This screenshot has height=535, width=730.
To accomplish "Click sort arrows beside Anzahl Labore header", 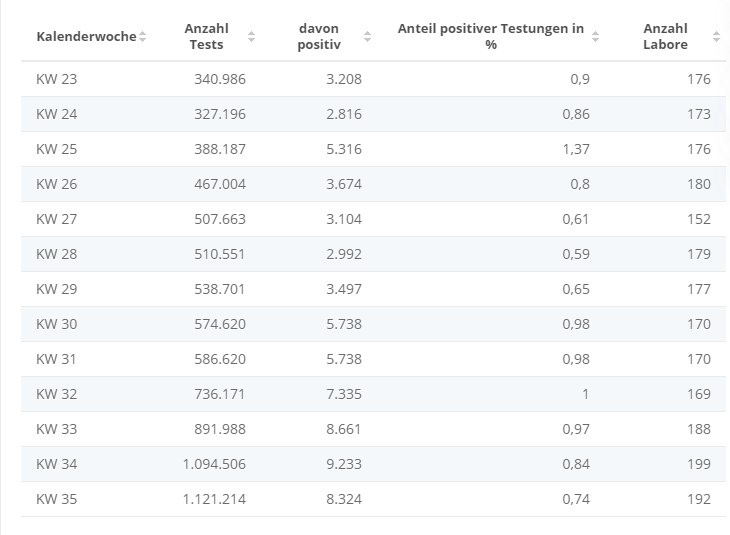I will 716,37.
